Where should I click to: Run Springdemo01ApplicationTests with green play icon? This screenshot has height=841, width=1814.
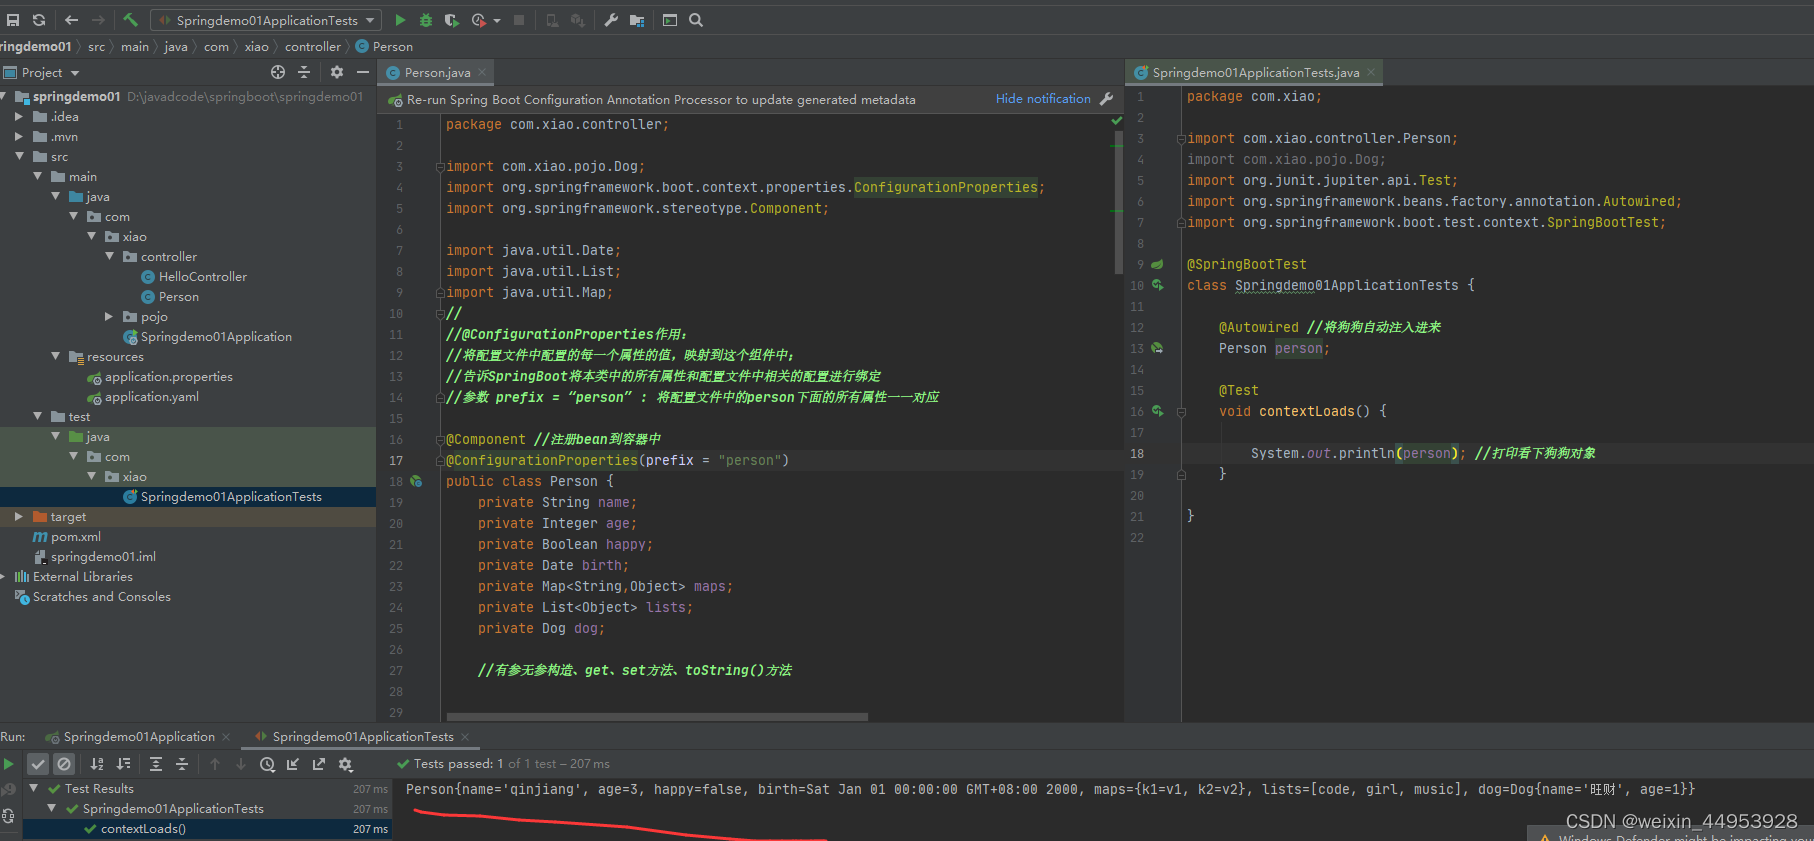(x=400, y=20)
